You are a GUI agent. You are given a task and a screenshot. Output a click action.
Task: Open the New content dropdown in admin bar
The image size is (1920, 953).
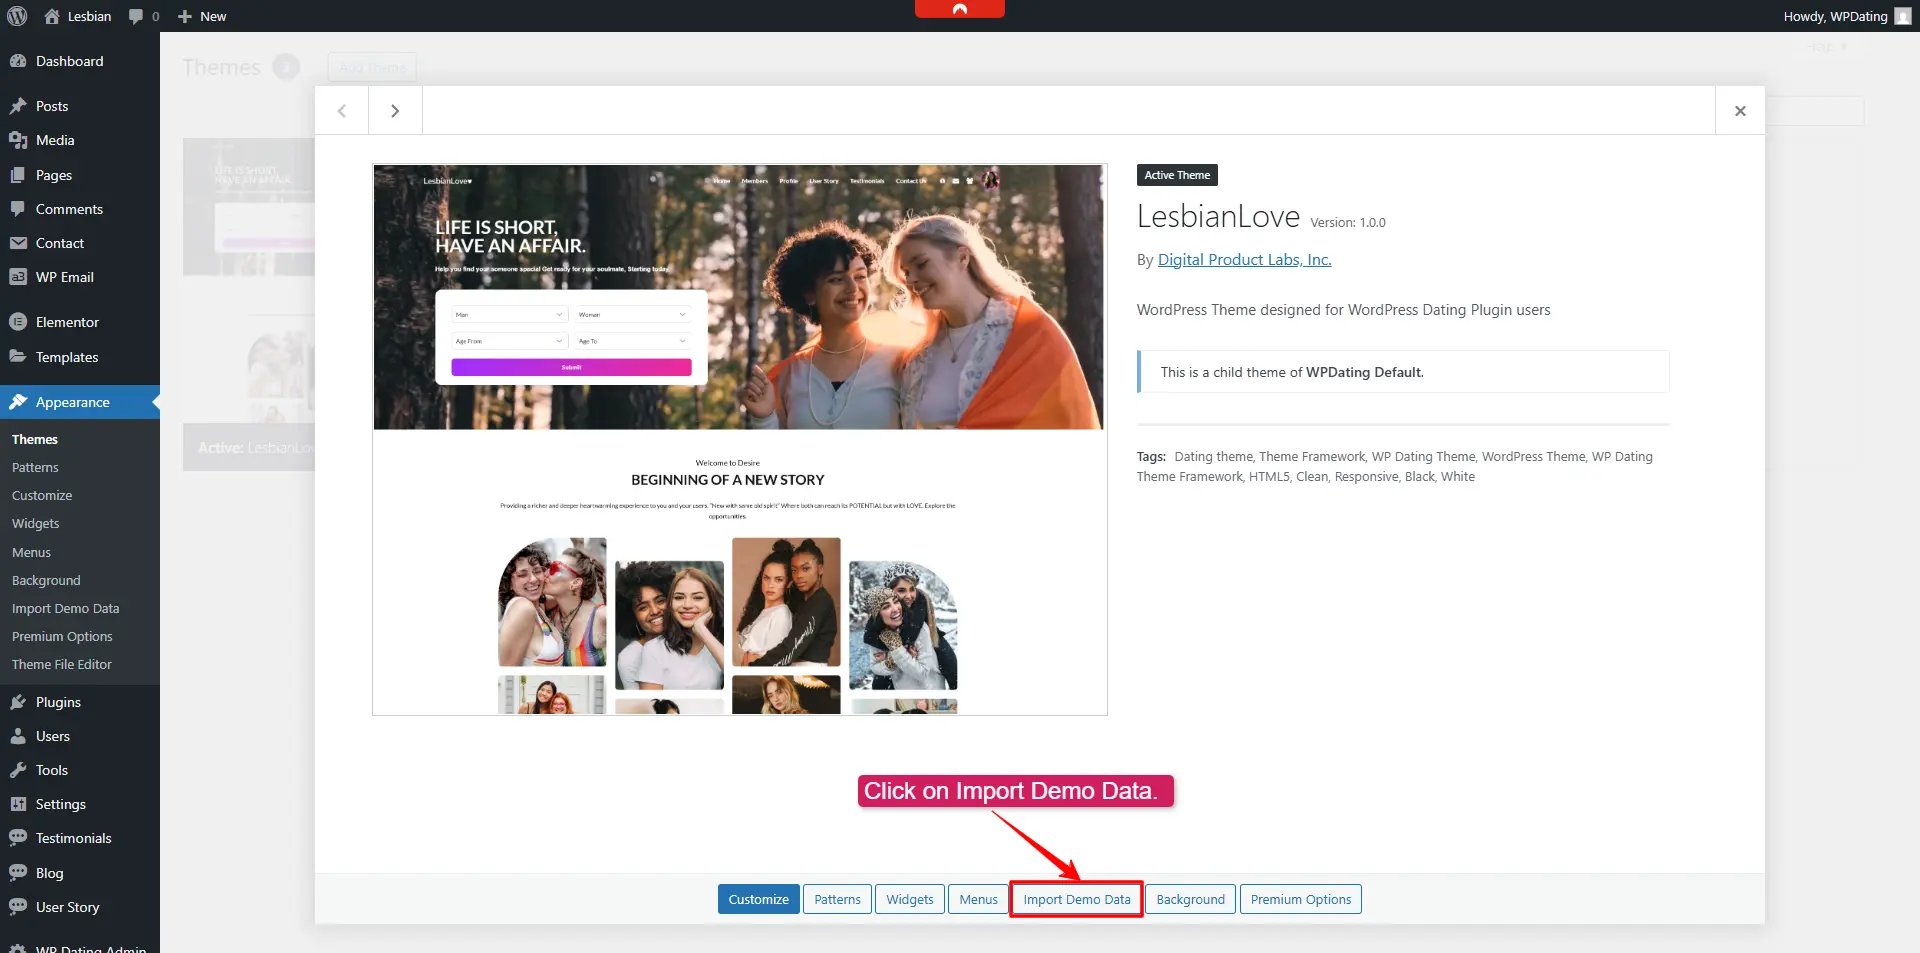(x=202, y=16)
